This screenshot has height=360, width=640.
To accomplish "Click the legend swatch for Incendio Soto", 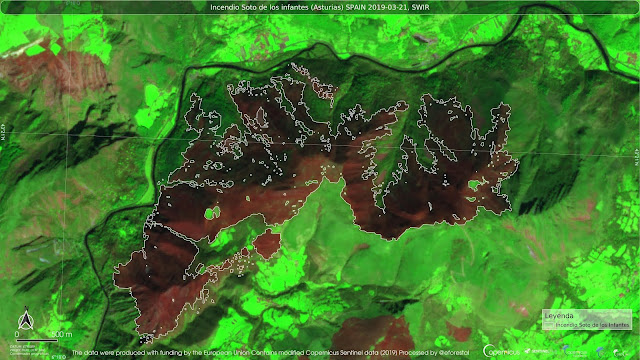I will [549, 325].
